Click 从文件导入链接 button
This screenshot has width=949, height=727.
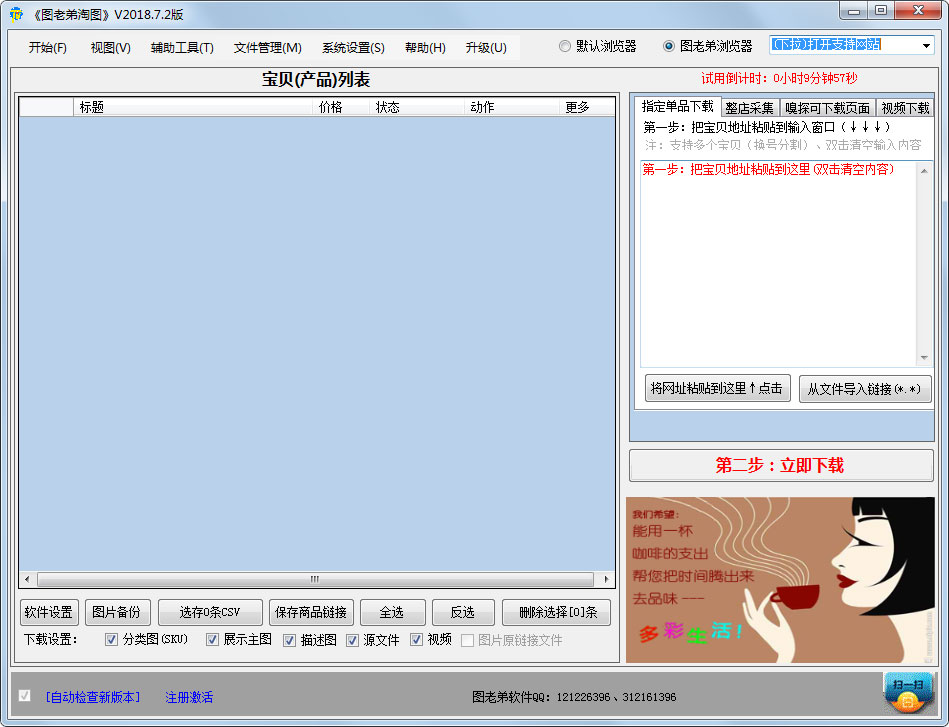point(864,389)
